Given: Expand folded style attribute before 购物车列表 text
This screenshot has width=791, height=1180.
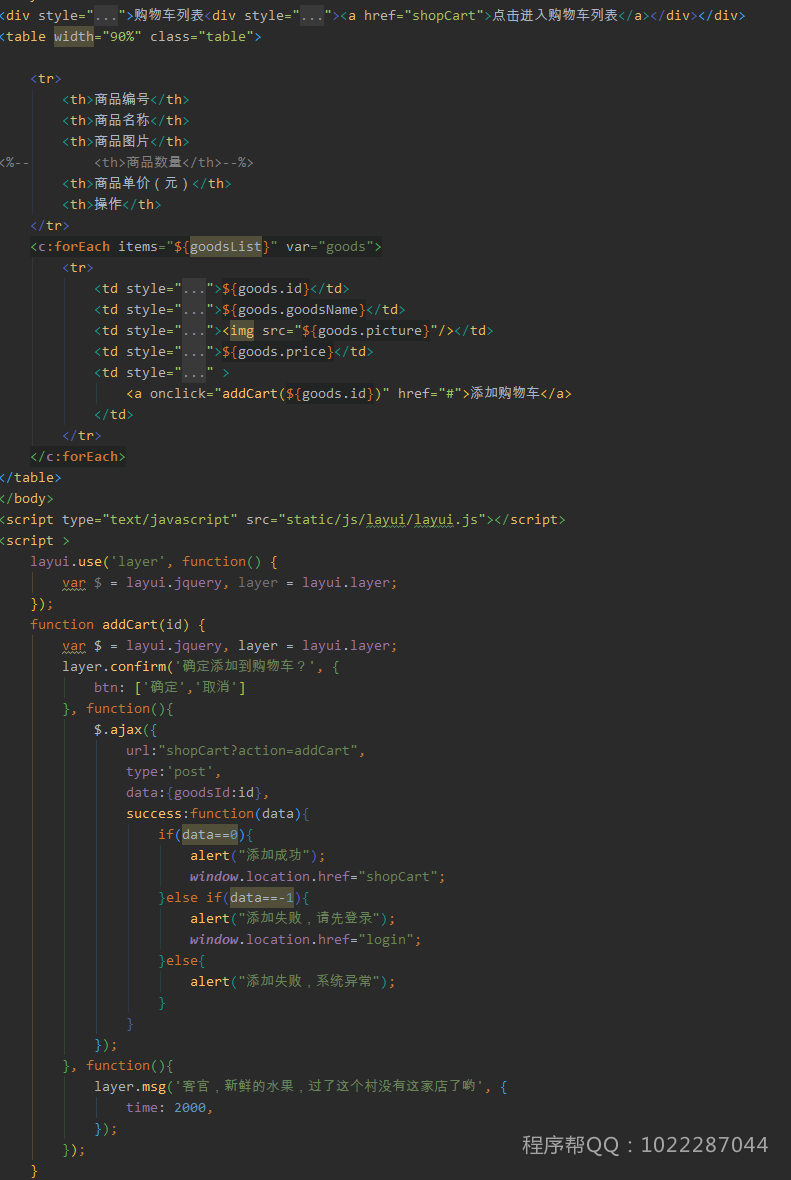Looking at the screenshot, I should [106, 15].
